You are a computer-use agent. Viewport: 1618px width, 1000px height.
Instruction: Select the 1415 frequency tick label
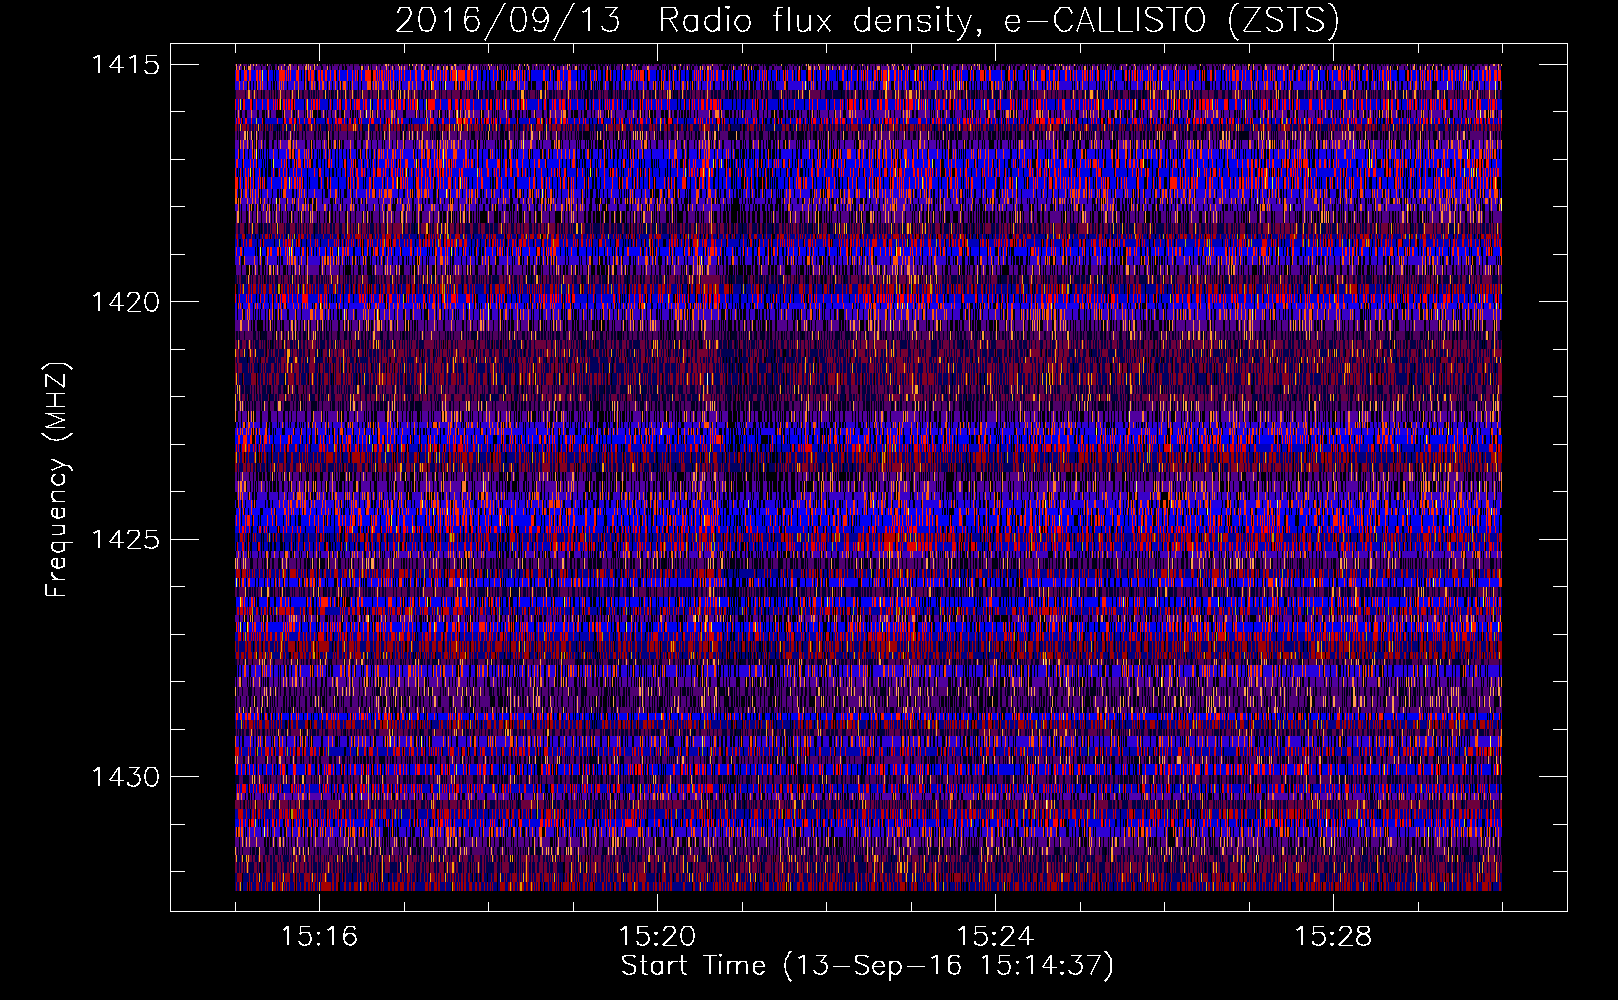click(x=125, y=65)
